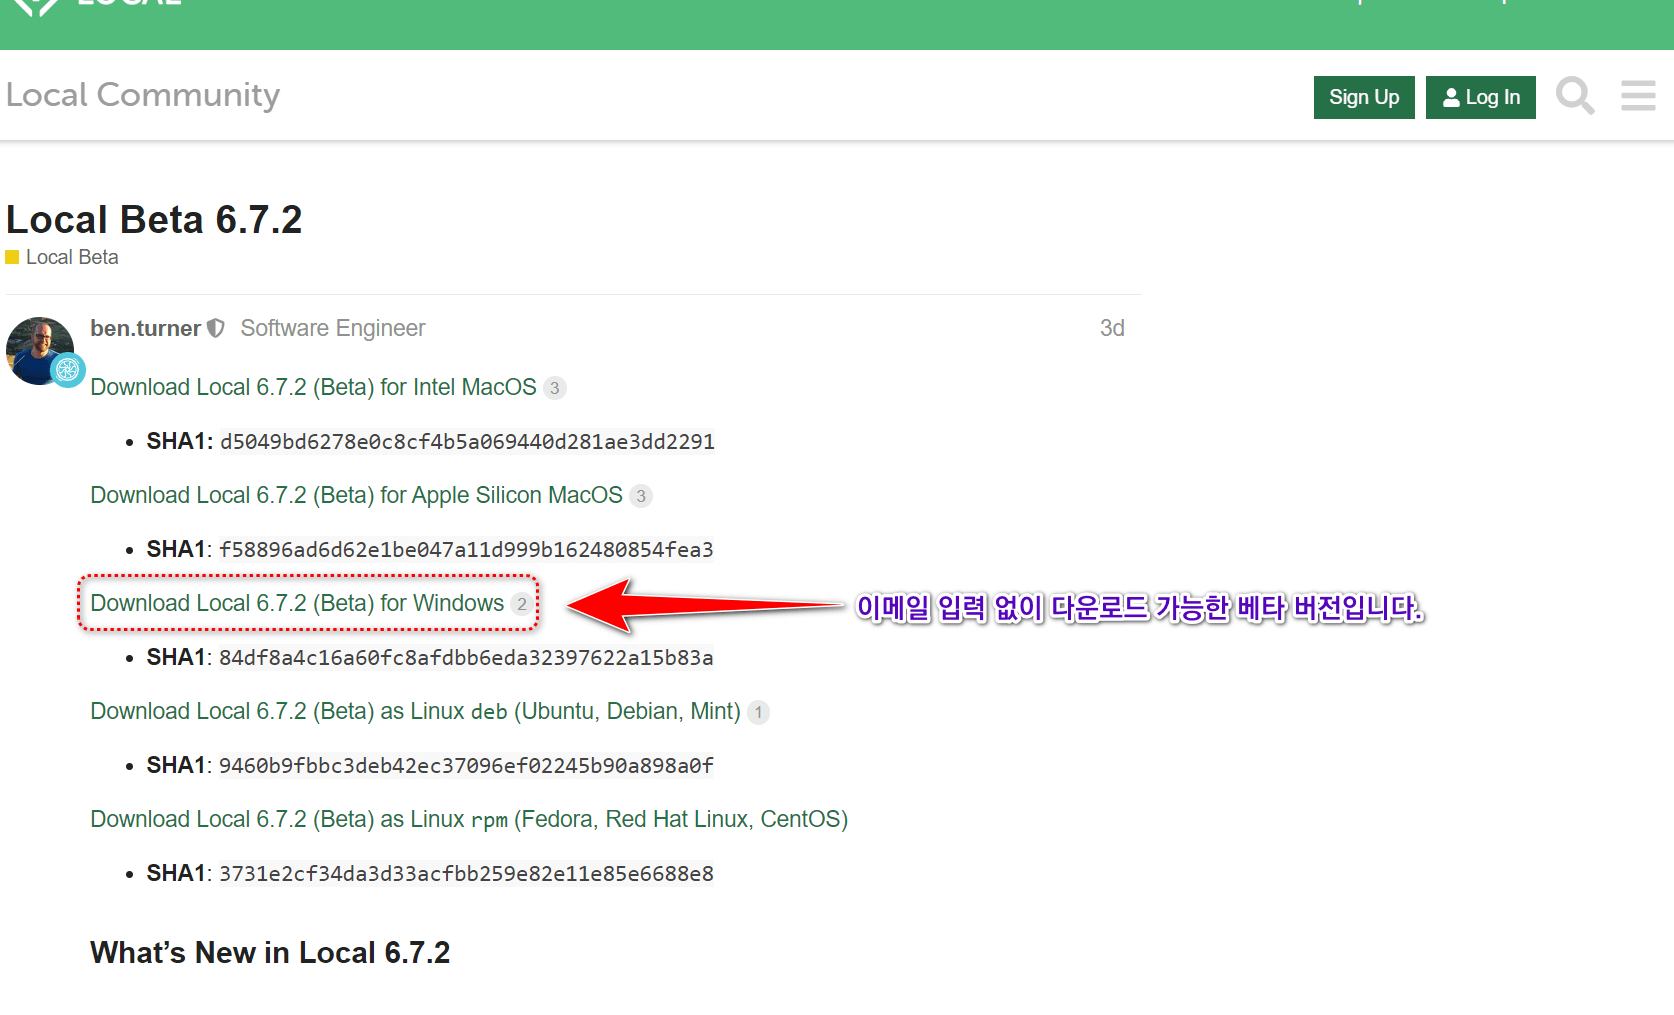
Task: Click the "3d" post timestamp
Action: click(x=1112, y=328)
